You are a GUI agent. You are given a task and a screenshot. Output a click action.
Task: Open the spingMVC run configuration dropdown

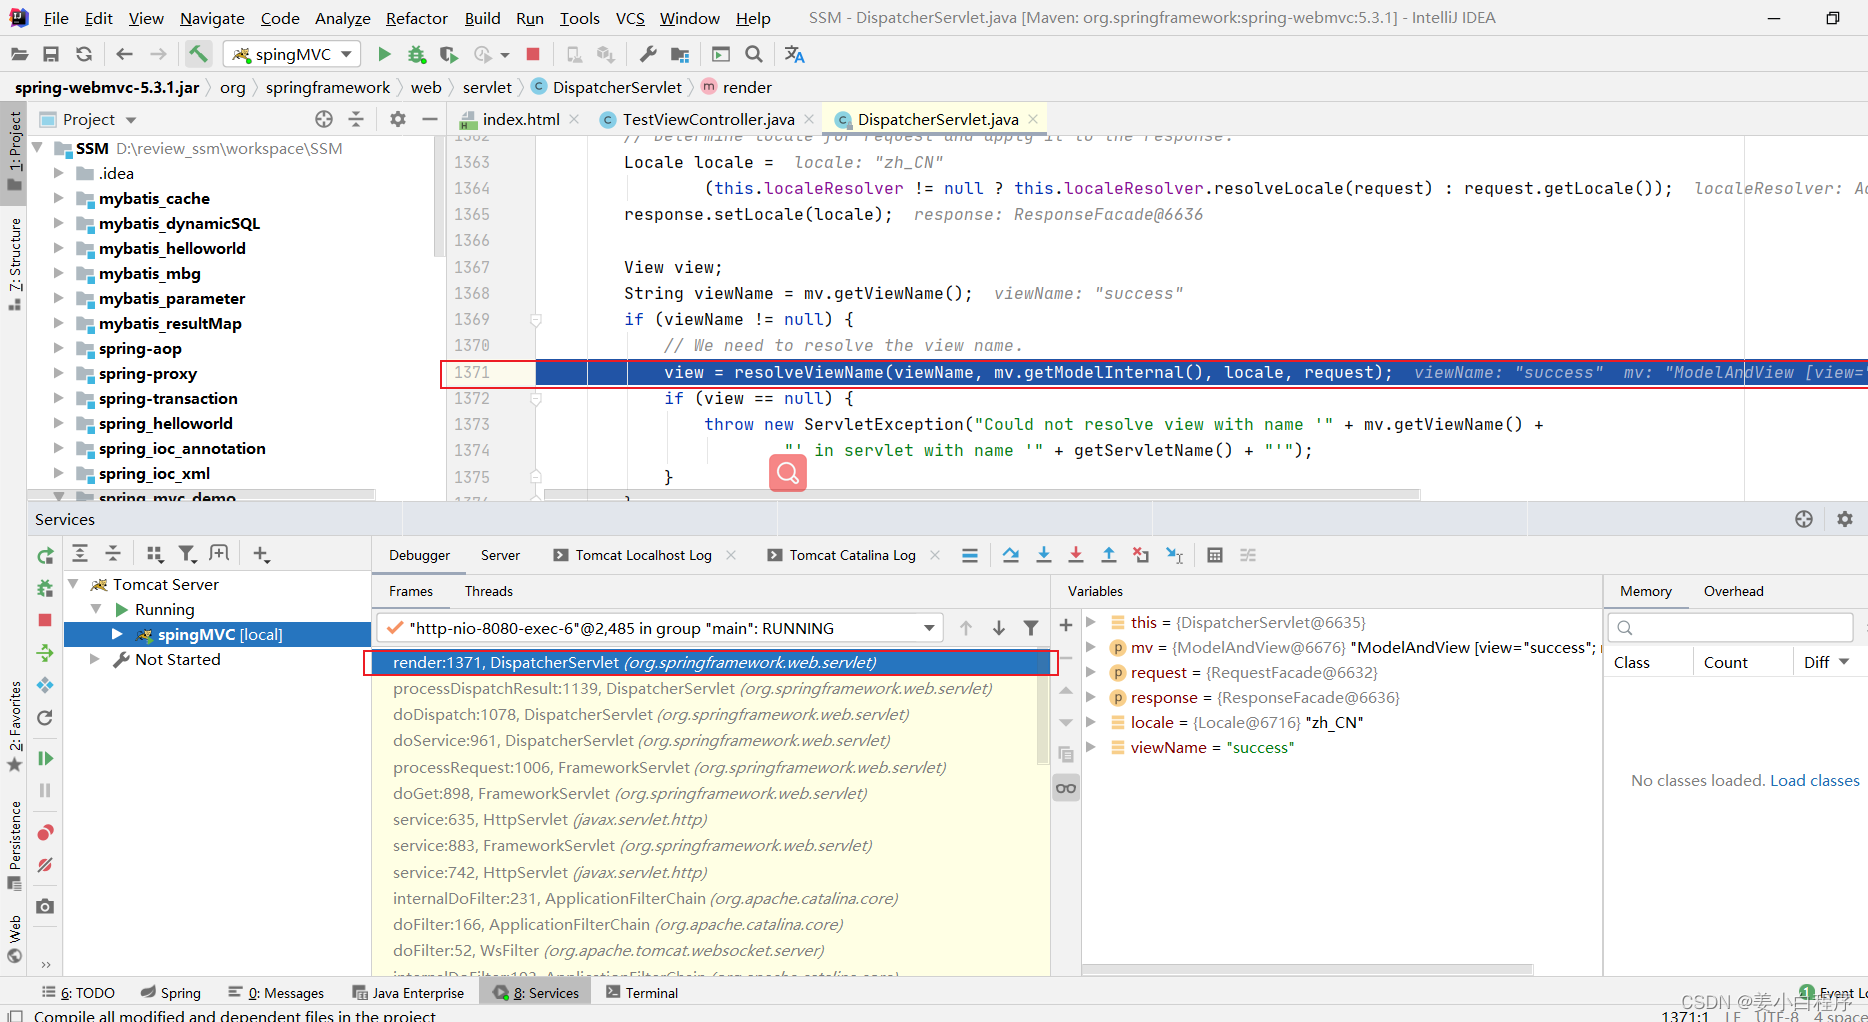(x=292, y=54)
